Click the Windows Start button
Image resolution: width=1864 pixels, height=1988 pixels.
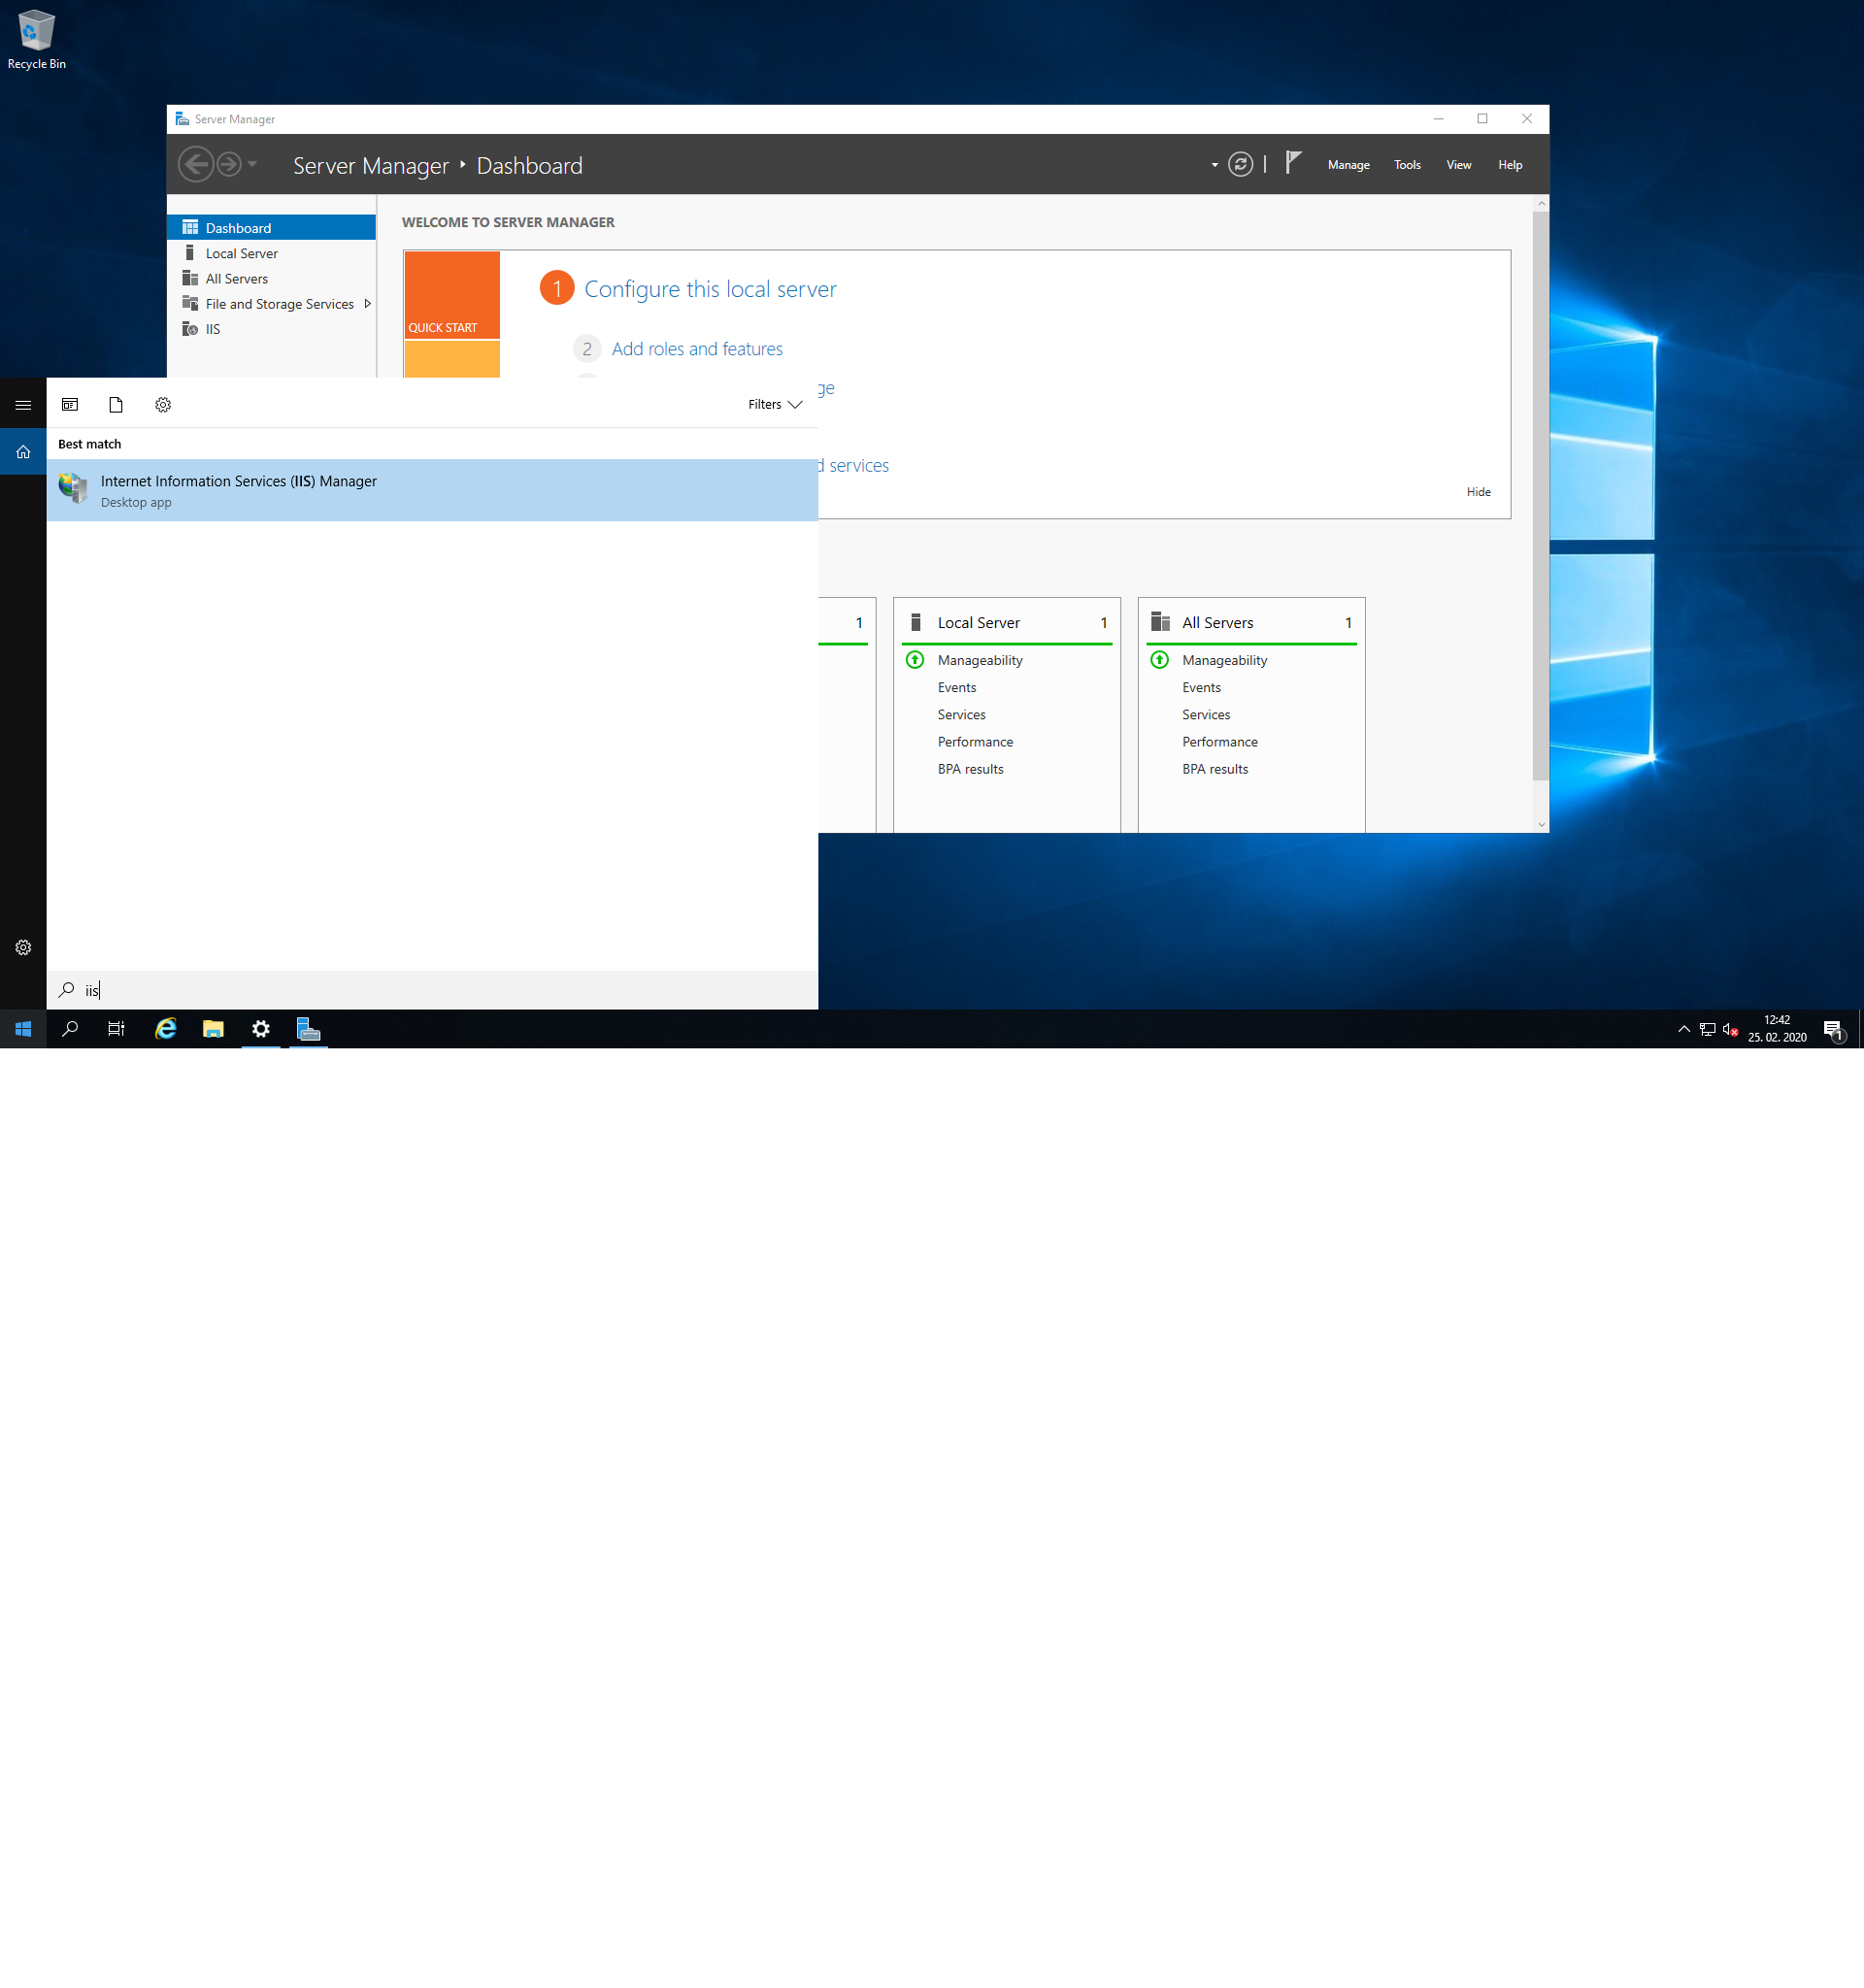pos(23,1029)
